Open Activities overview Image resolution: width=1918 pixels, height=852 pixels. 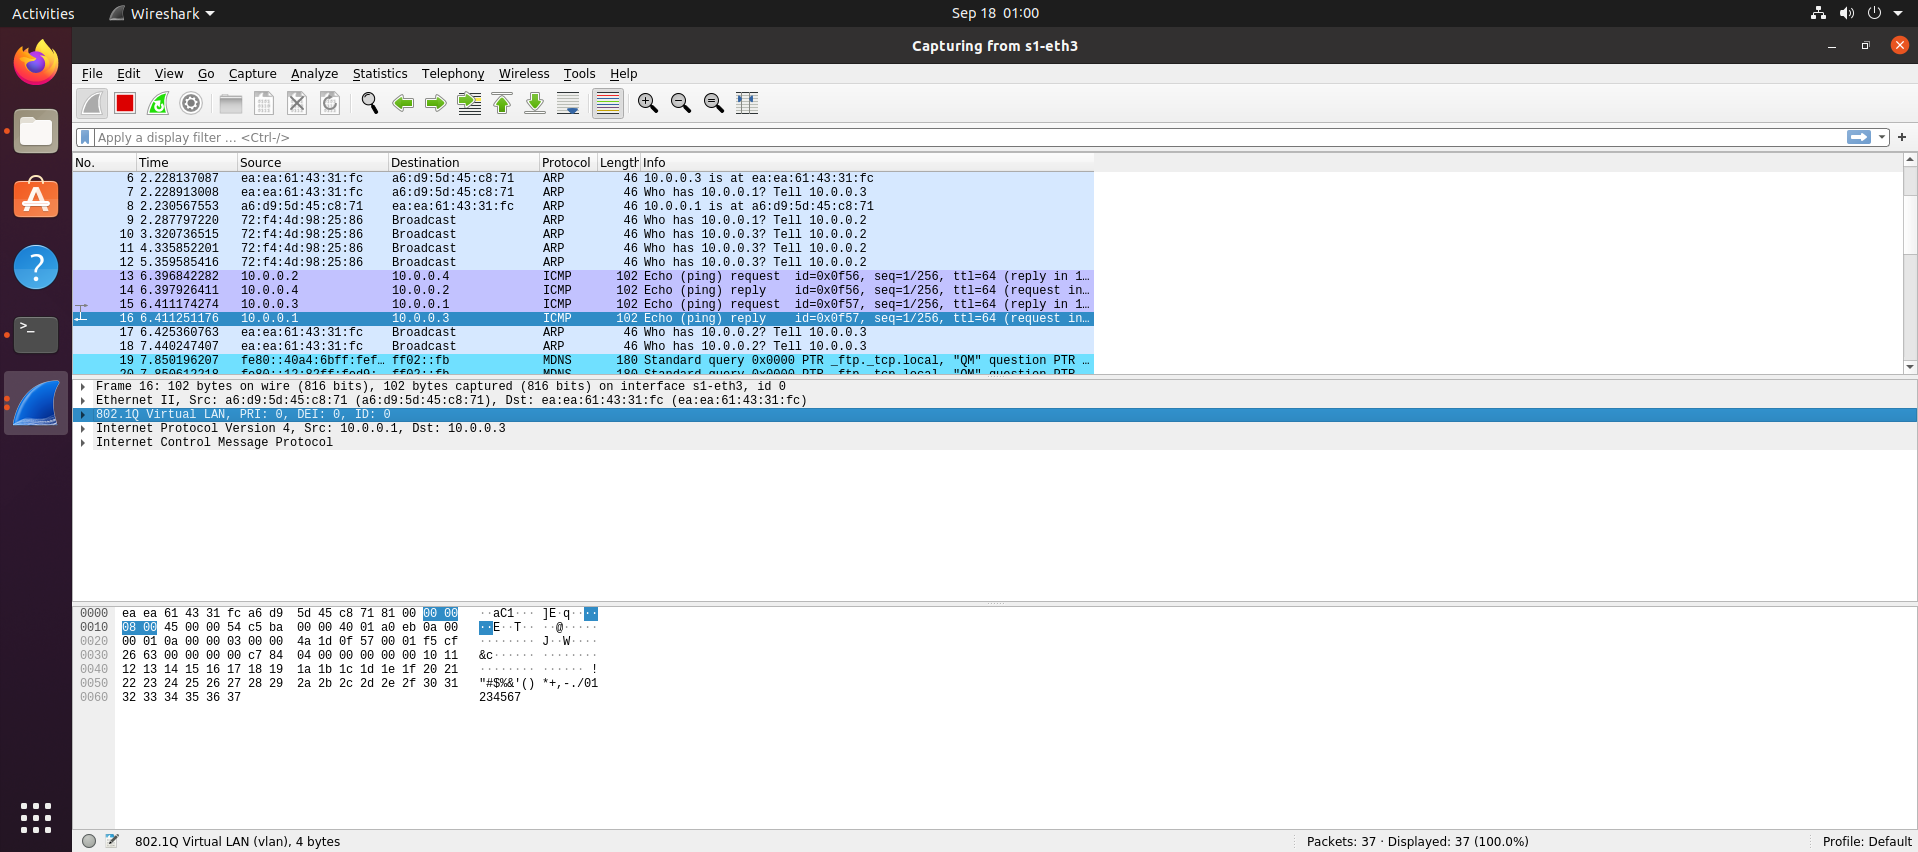[43, 13]
